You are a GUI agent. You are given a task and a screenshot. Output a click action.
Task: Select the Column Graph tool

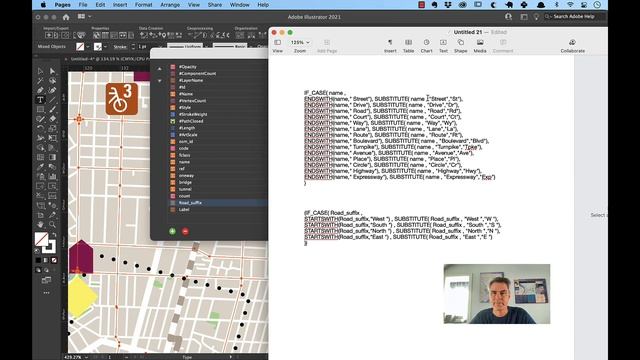[53, 176]
